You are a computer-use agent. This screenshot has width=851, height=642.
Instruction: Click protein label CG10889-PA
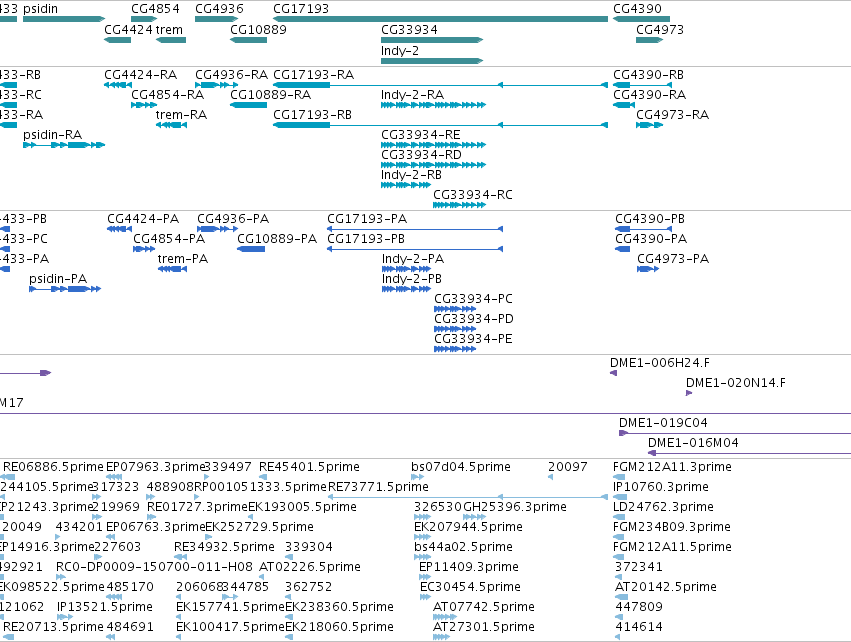pyautogui.click(x=277, y=239)
